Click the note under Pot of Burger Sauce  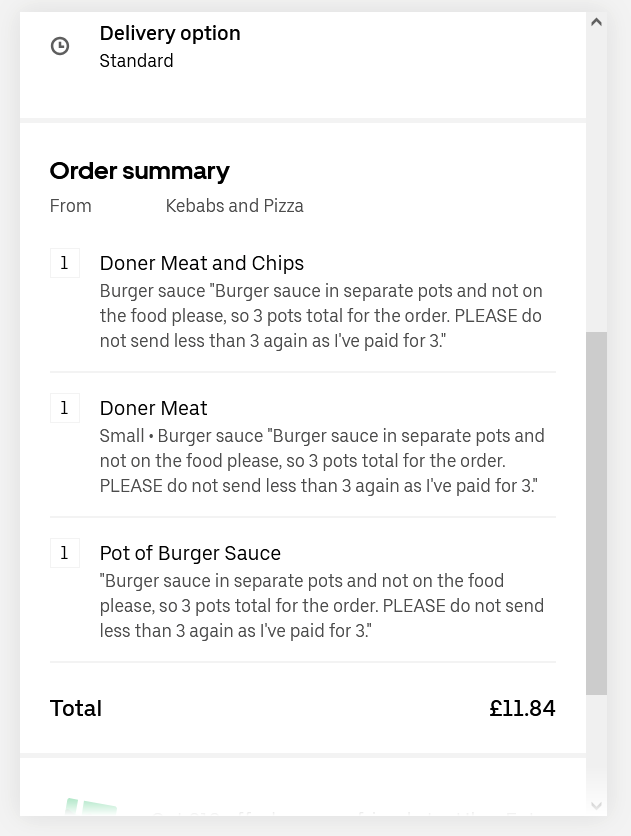322,606
